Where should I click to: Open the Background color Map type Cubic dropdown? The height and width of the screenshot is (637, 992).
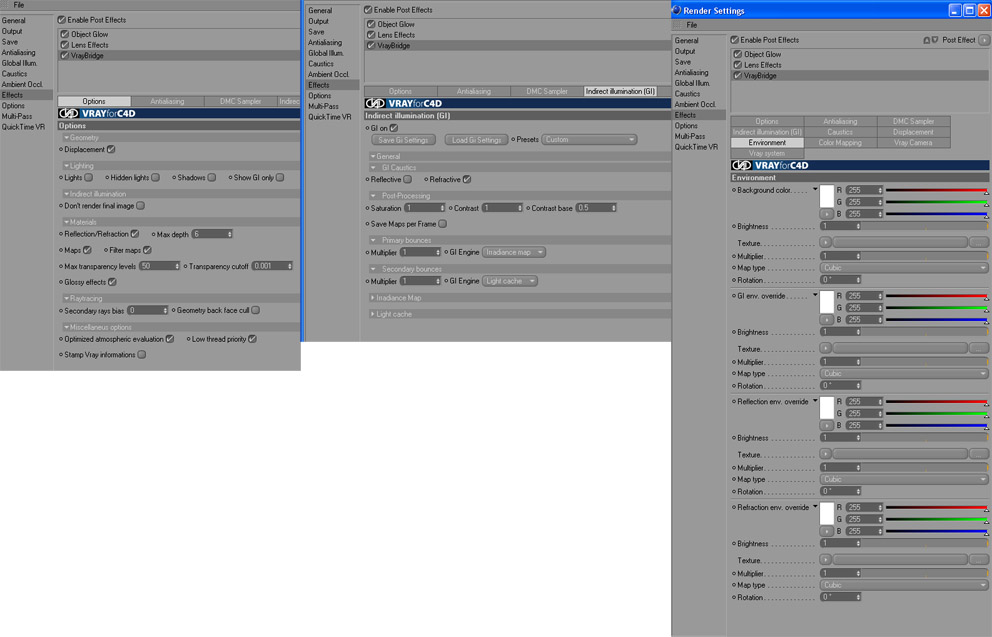[903, 268]
